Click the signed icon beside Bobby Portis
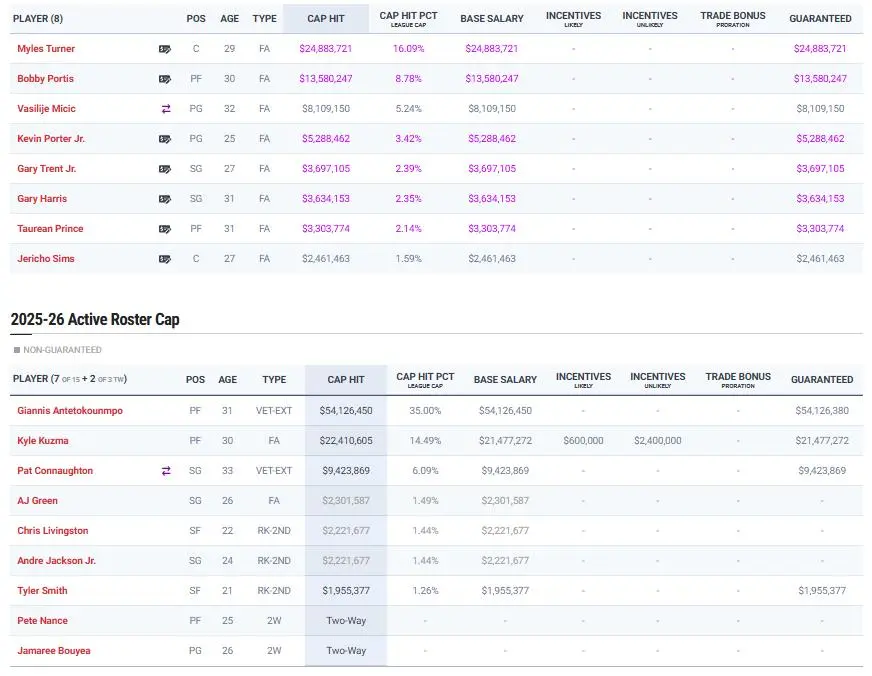Viewport: 872px width, 676px height. pyautogui.click(x=165, y=79)
